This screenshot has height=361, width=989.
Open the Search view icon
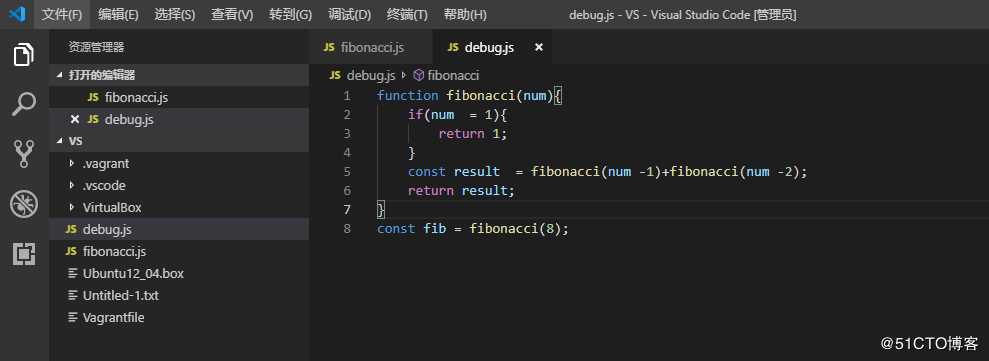[x=24, y=104]
